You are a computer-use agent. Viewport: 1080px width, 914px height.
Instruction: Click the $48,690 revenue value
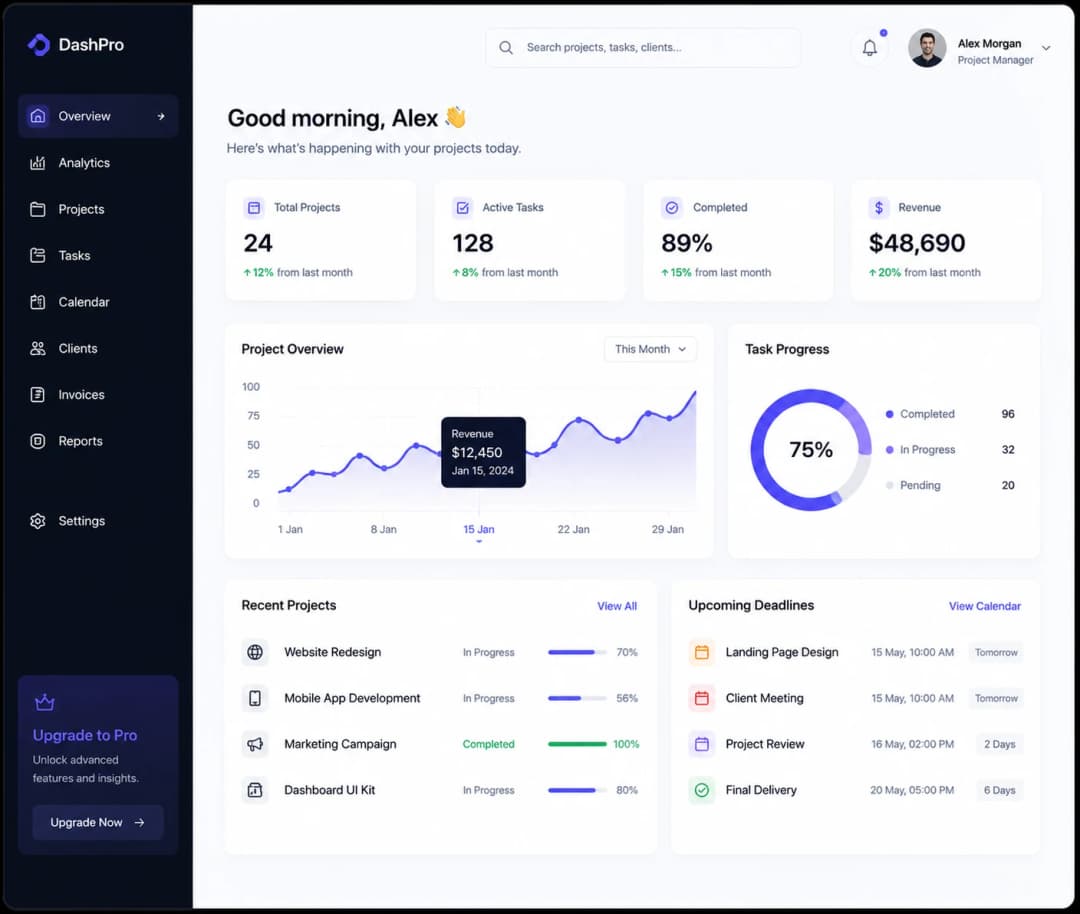[917, 243]
